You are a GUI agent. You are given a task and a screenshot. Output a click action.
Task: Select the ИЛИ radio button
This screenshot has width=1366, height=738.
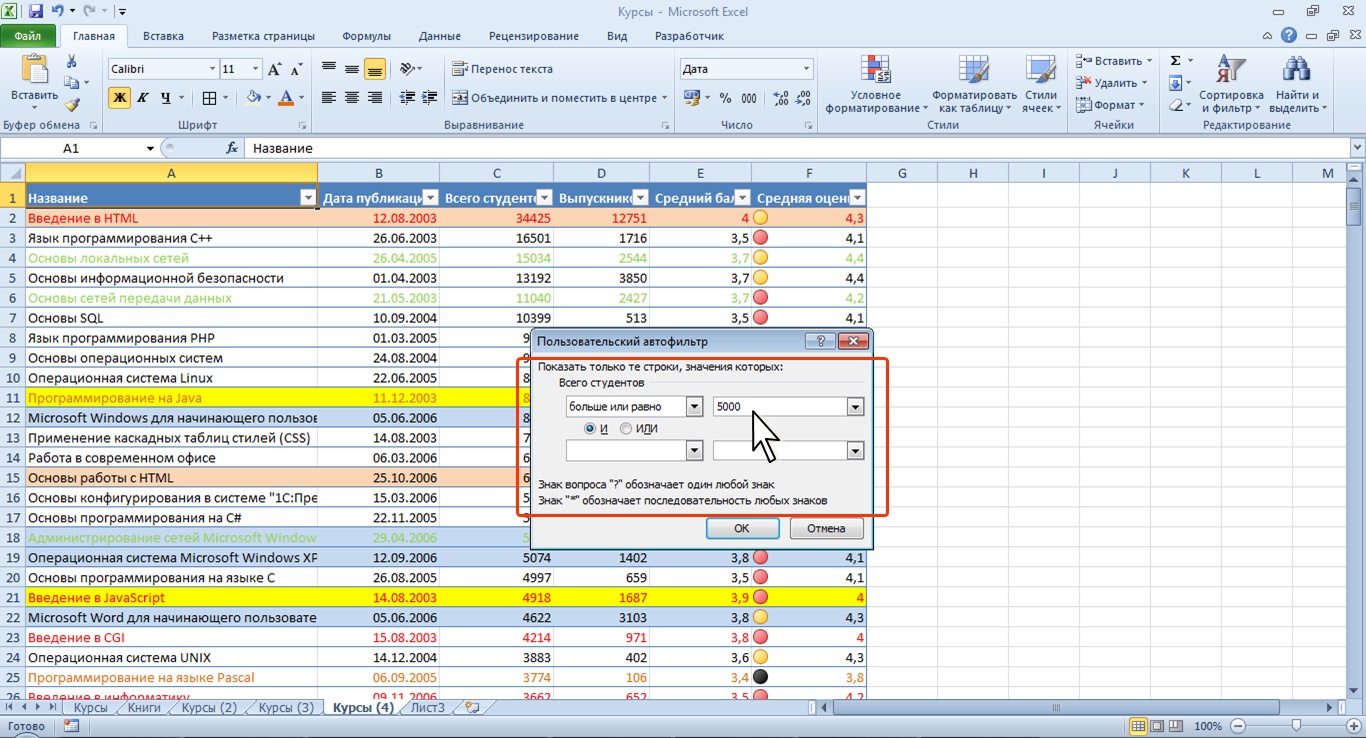[x=626, y=429]
